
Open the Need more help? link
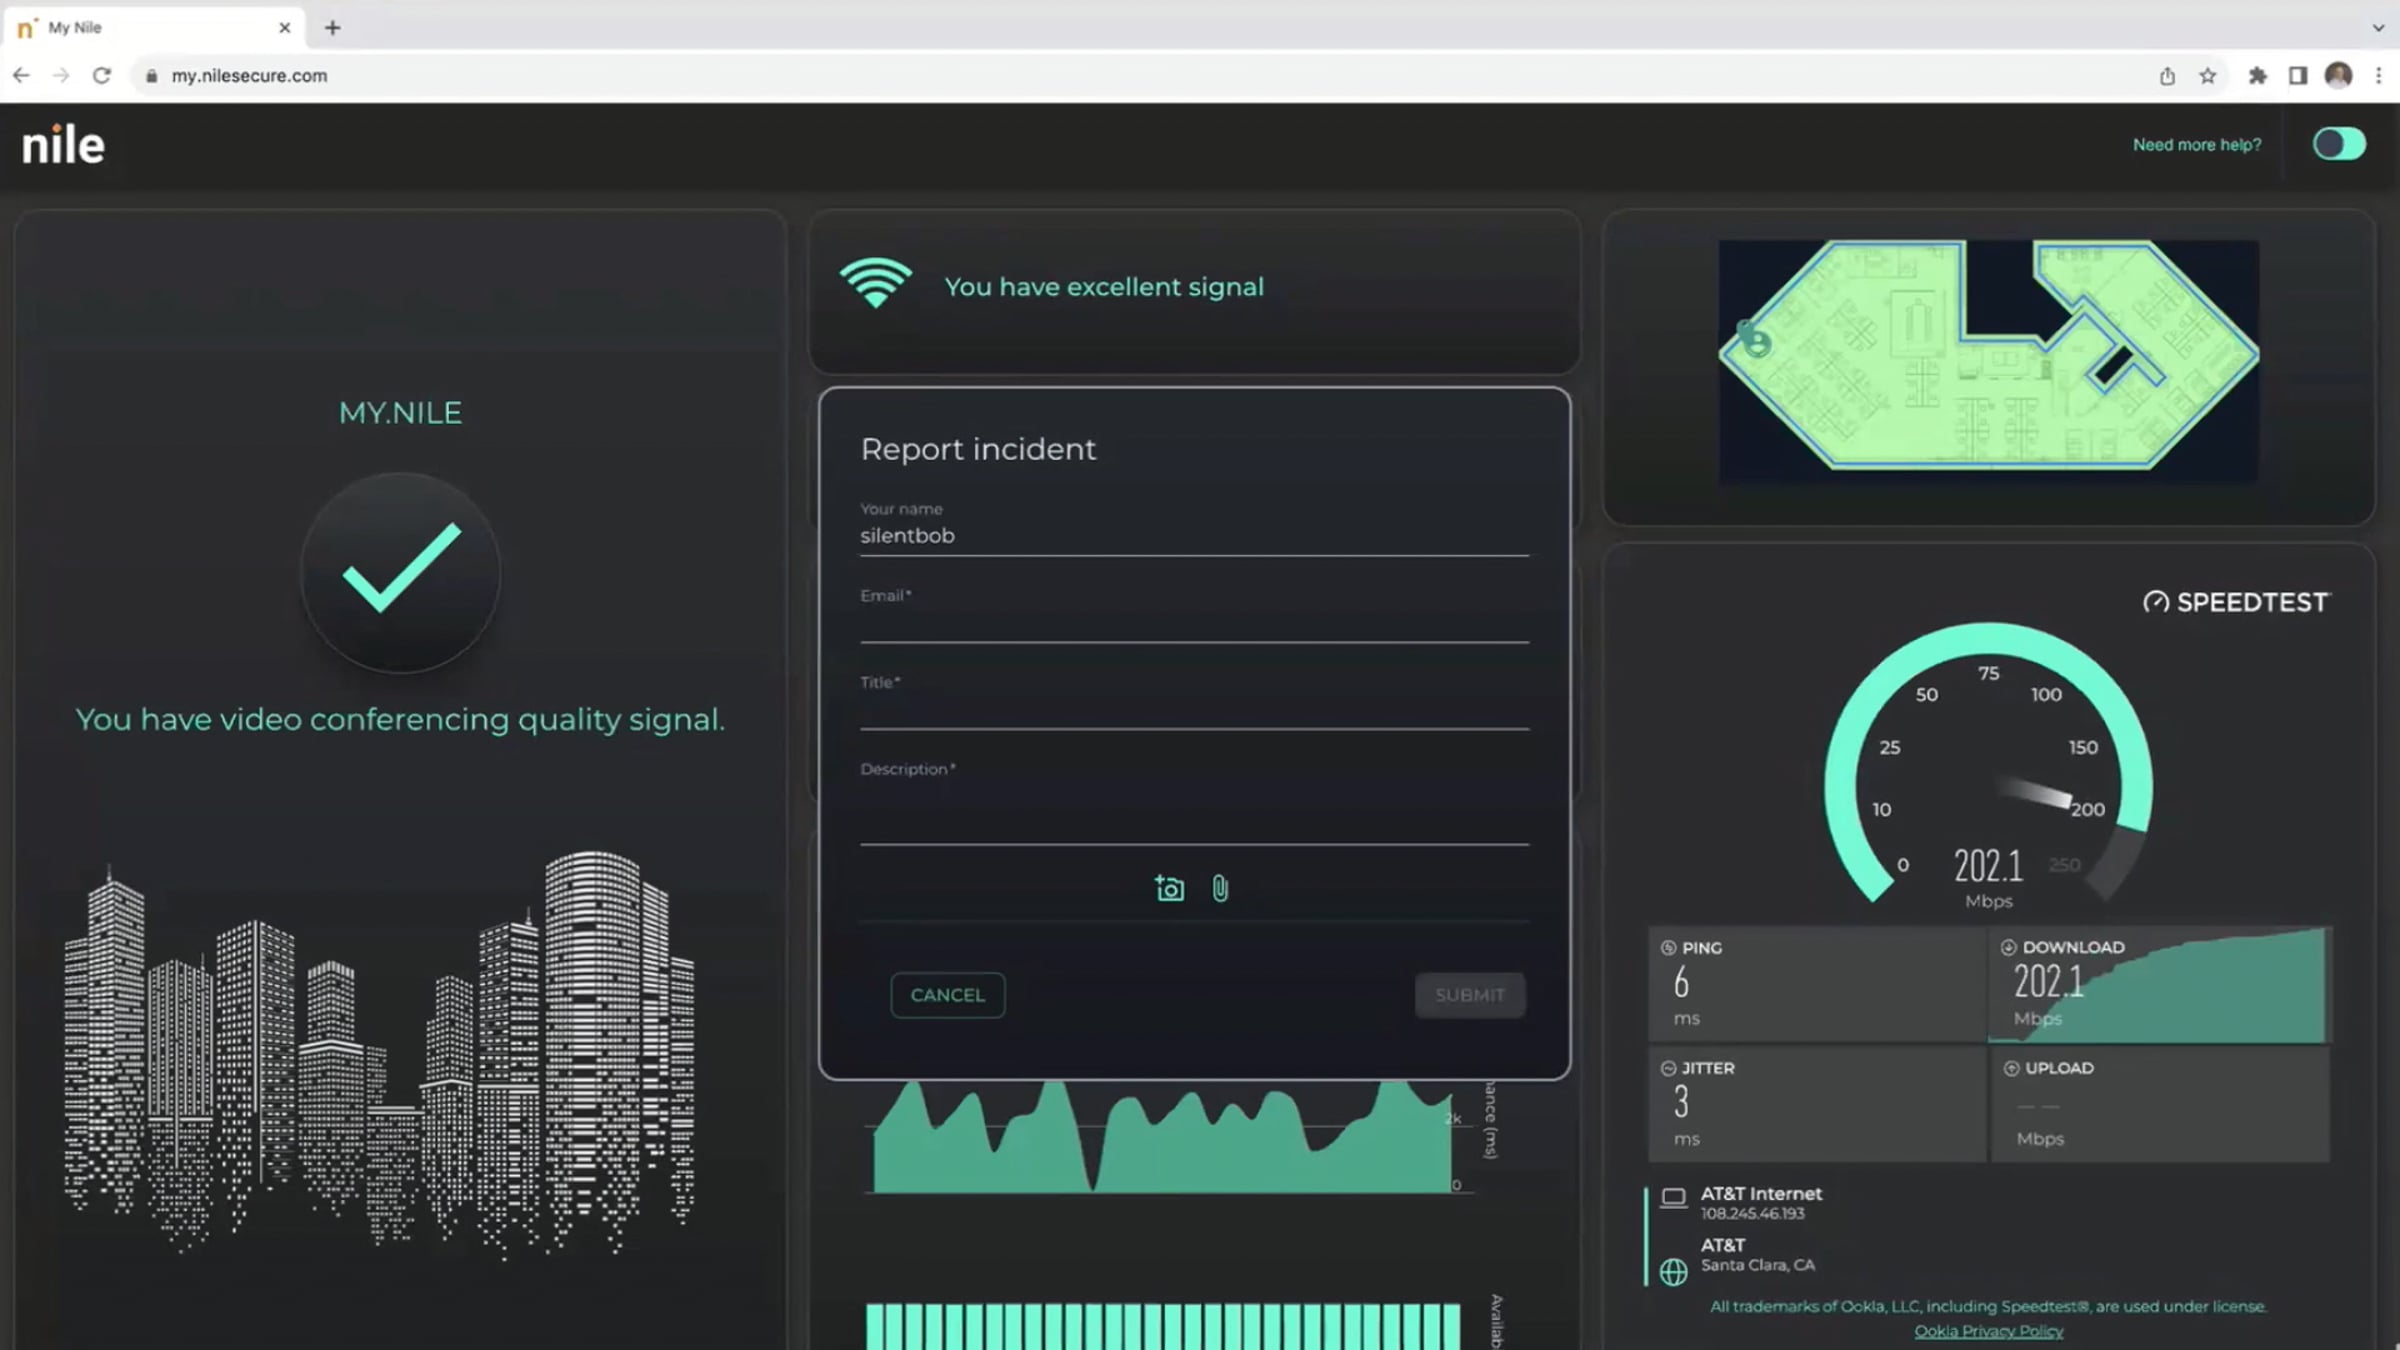pyautogui.click(x=2196, y=145)
